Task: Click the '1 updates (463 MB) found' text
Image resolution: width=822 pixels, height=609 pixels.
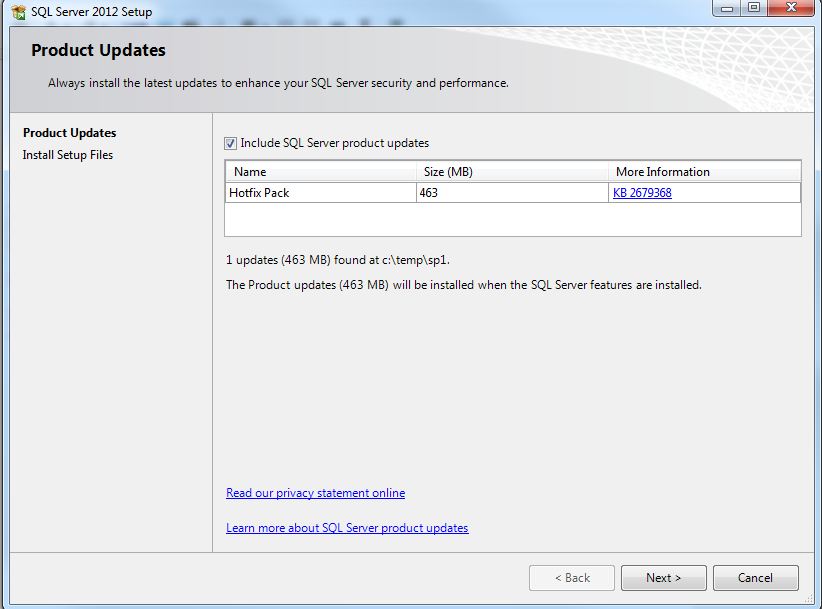Action: pyautogui.click(x=338, y=260)
